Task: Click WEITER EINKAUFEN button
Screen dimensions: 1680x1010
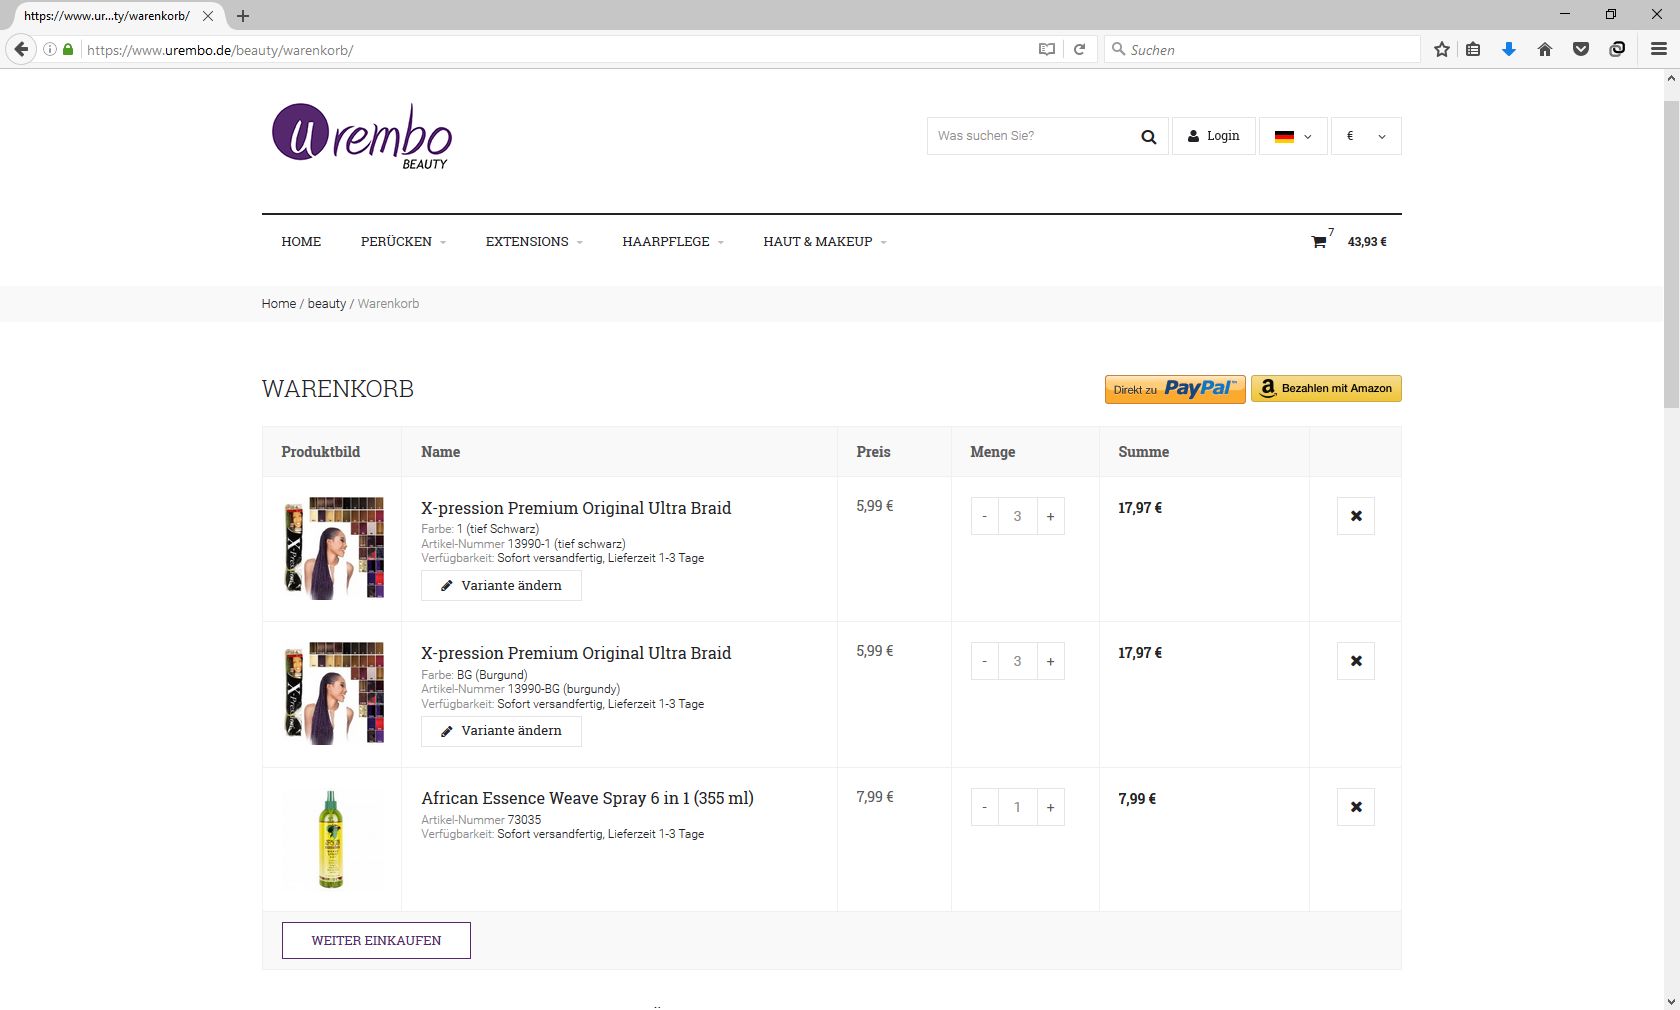Action: click(x=376, y=940)
